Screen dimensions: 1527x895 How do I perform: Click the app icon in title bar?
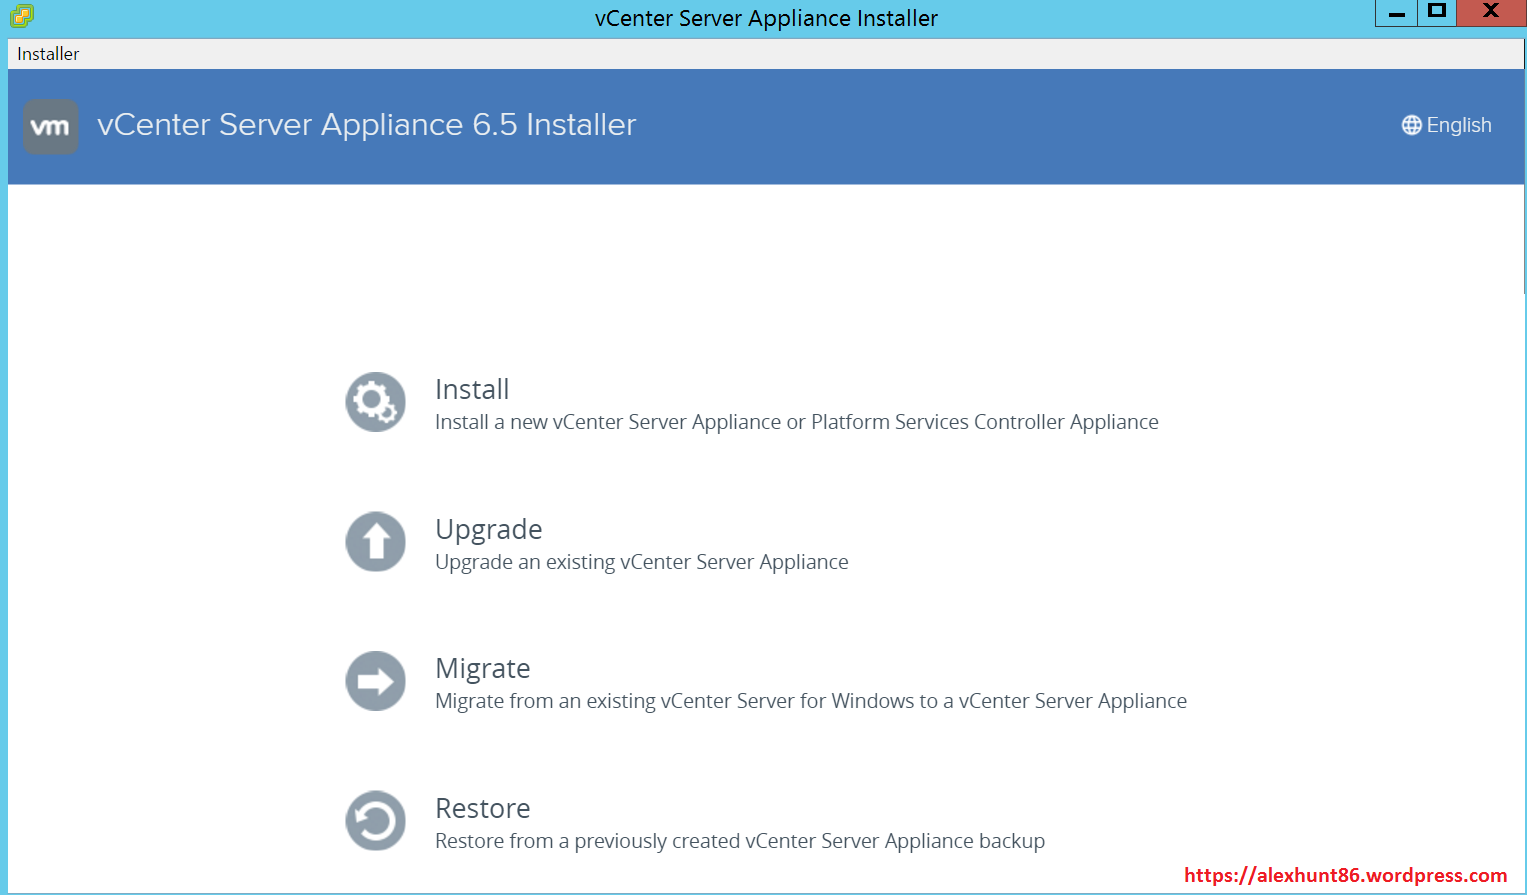[22, 16]
